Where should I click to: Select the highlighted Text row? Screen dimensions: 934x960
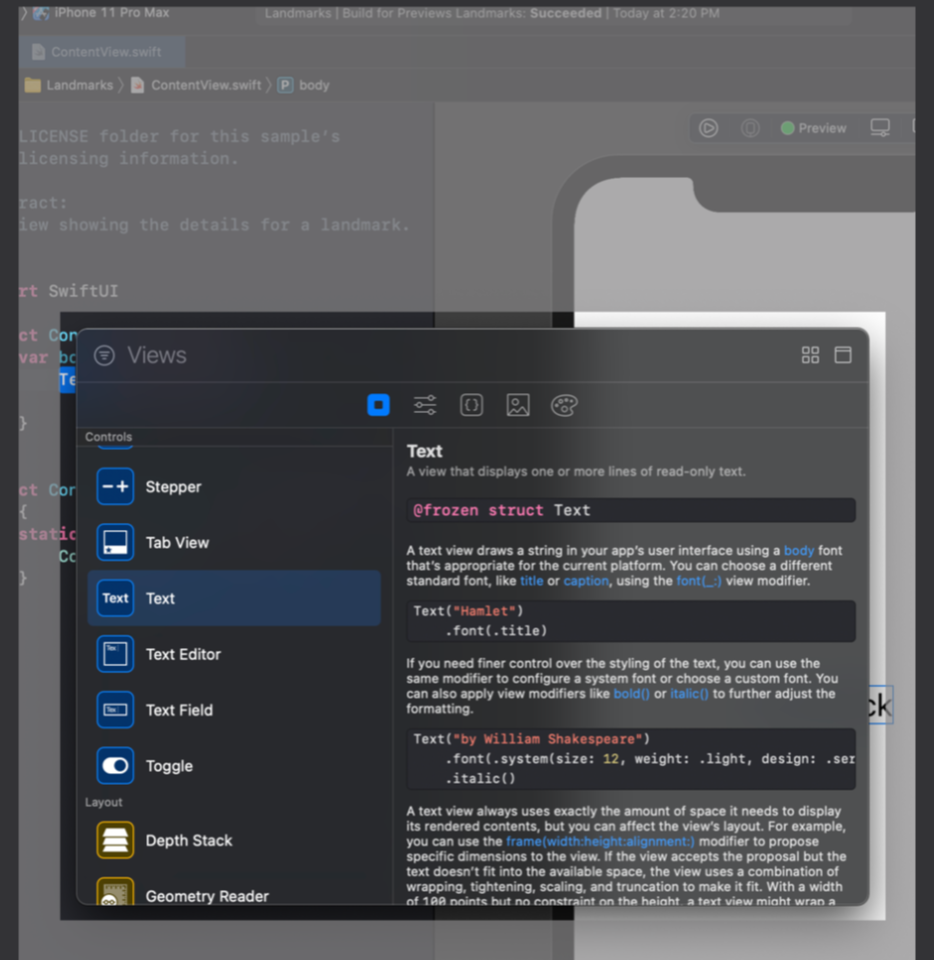pyautogui.click(x=234, y=598)
